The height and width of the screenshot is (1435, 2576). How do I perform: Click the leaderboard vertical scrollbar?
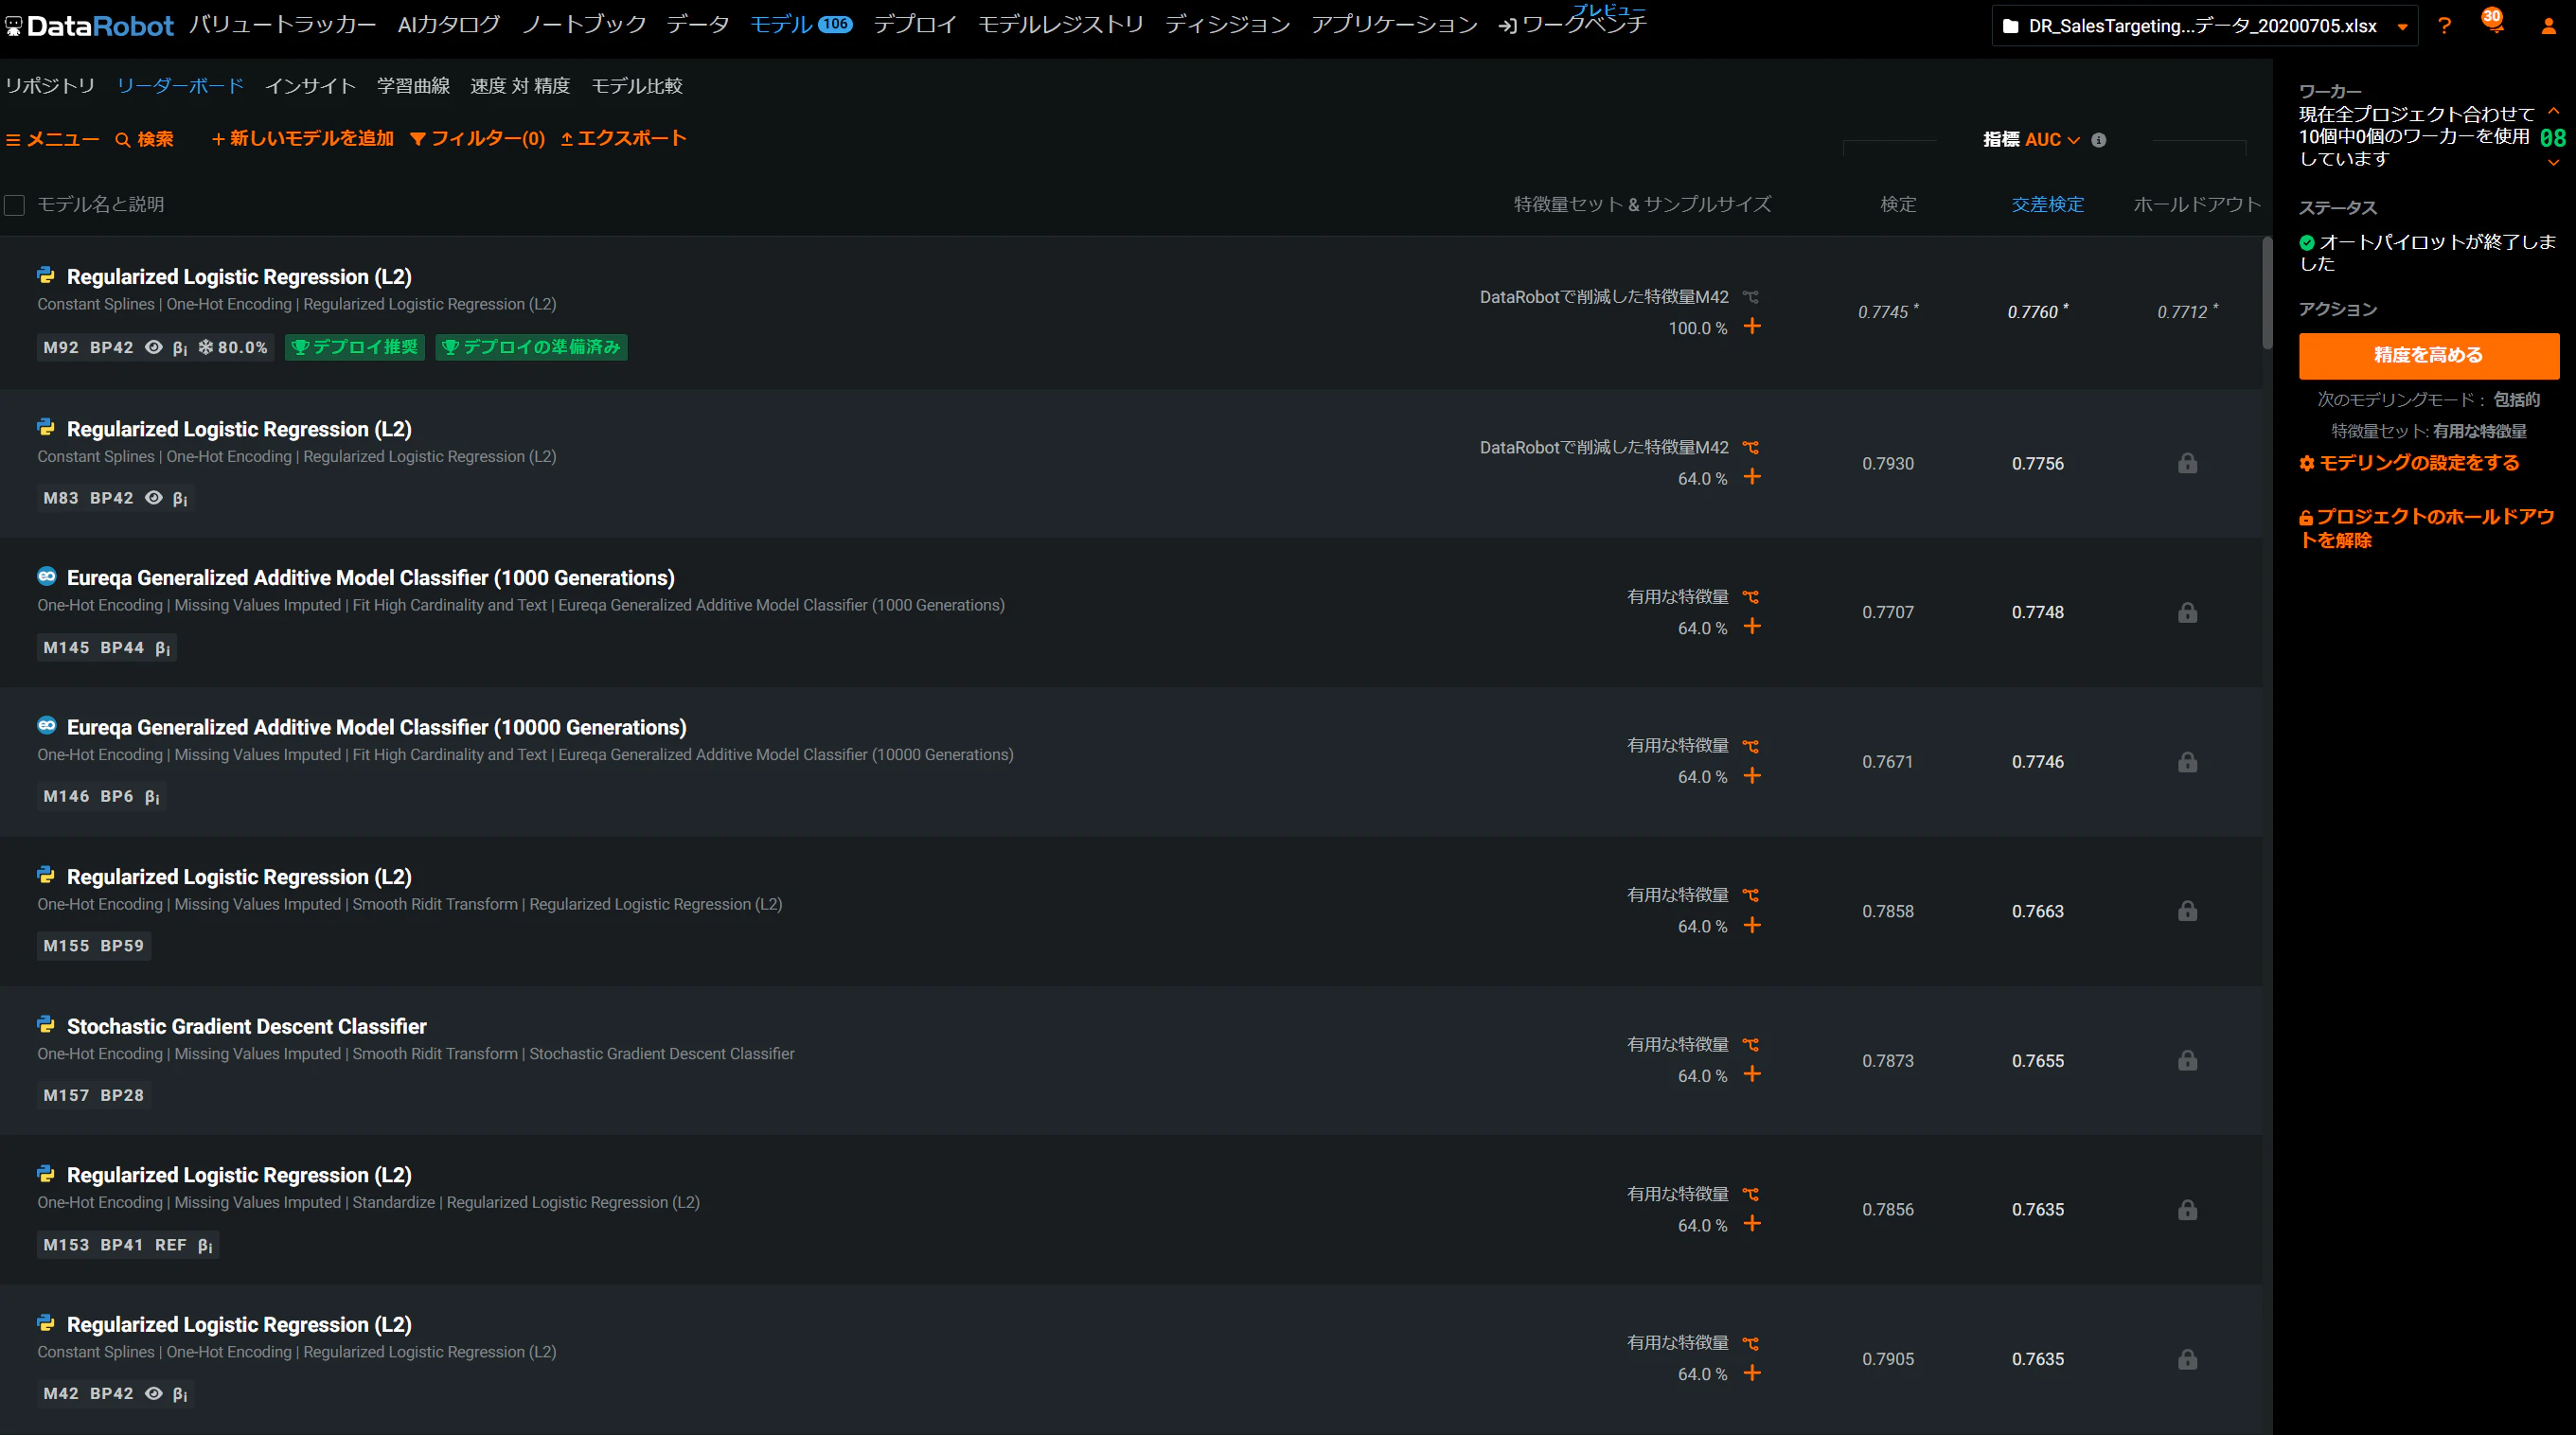pyautogui.click(x=2267, y=293)
